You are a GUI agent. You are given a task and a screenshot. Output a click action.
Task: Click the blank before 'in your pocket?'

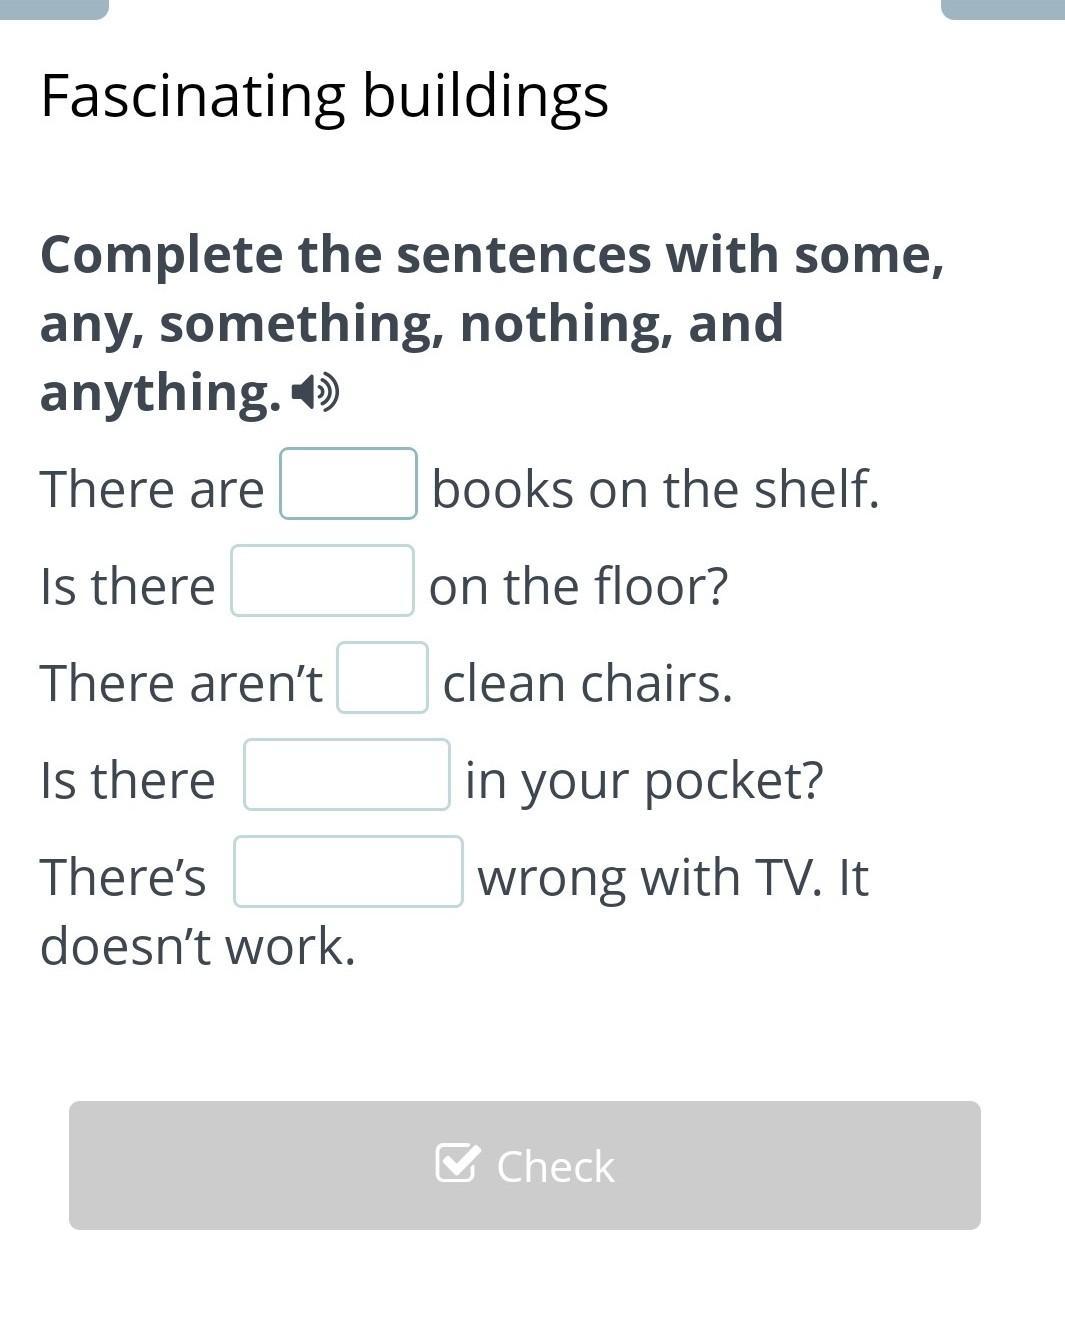coord(346,775)
